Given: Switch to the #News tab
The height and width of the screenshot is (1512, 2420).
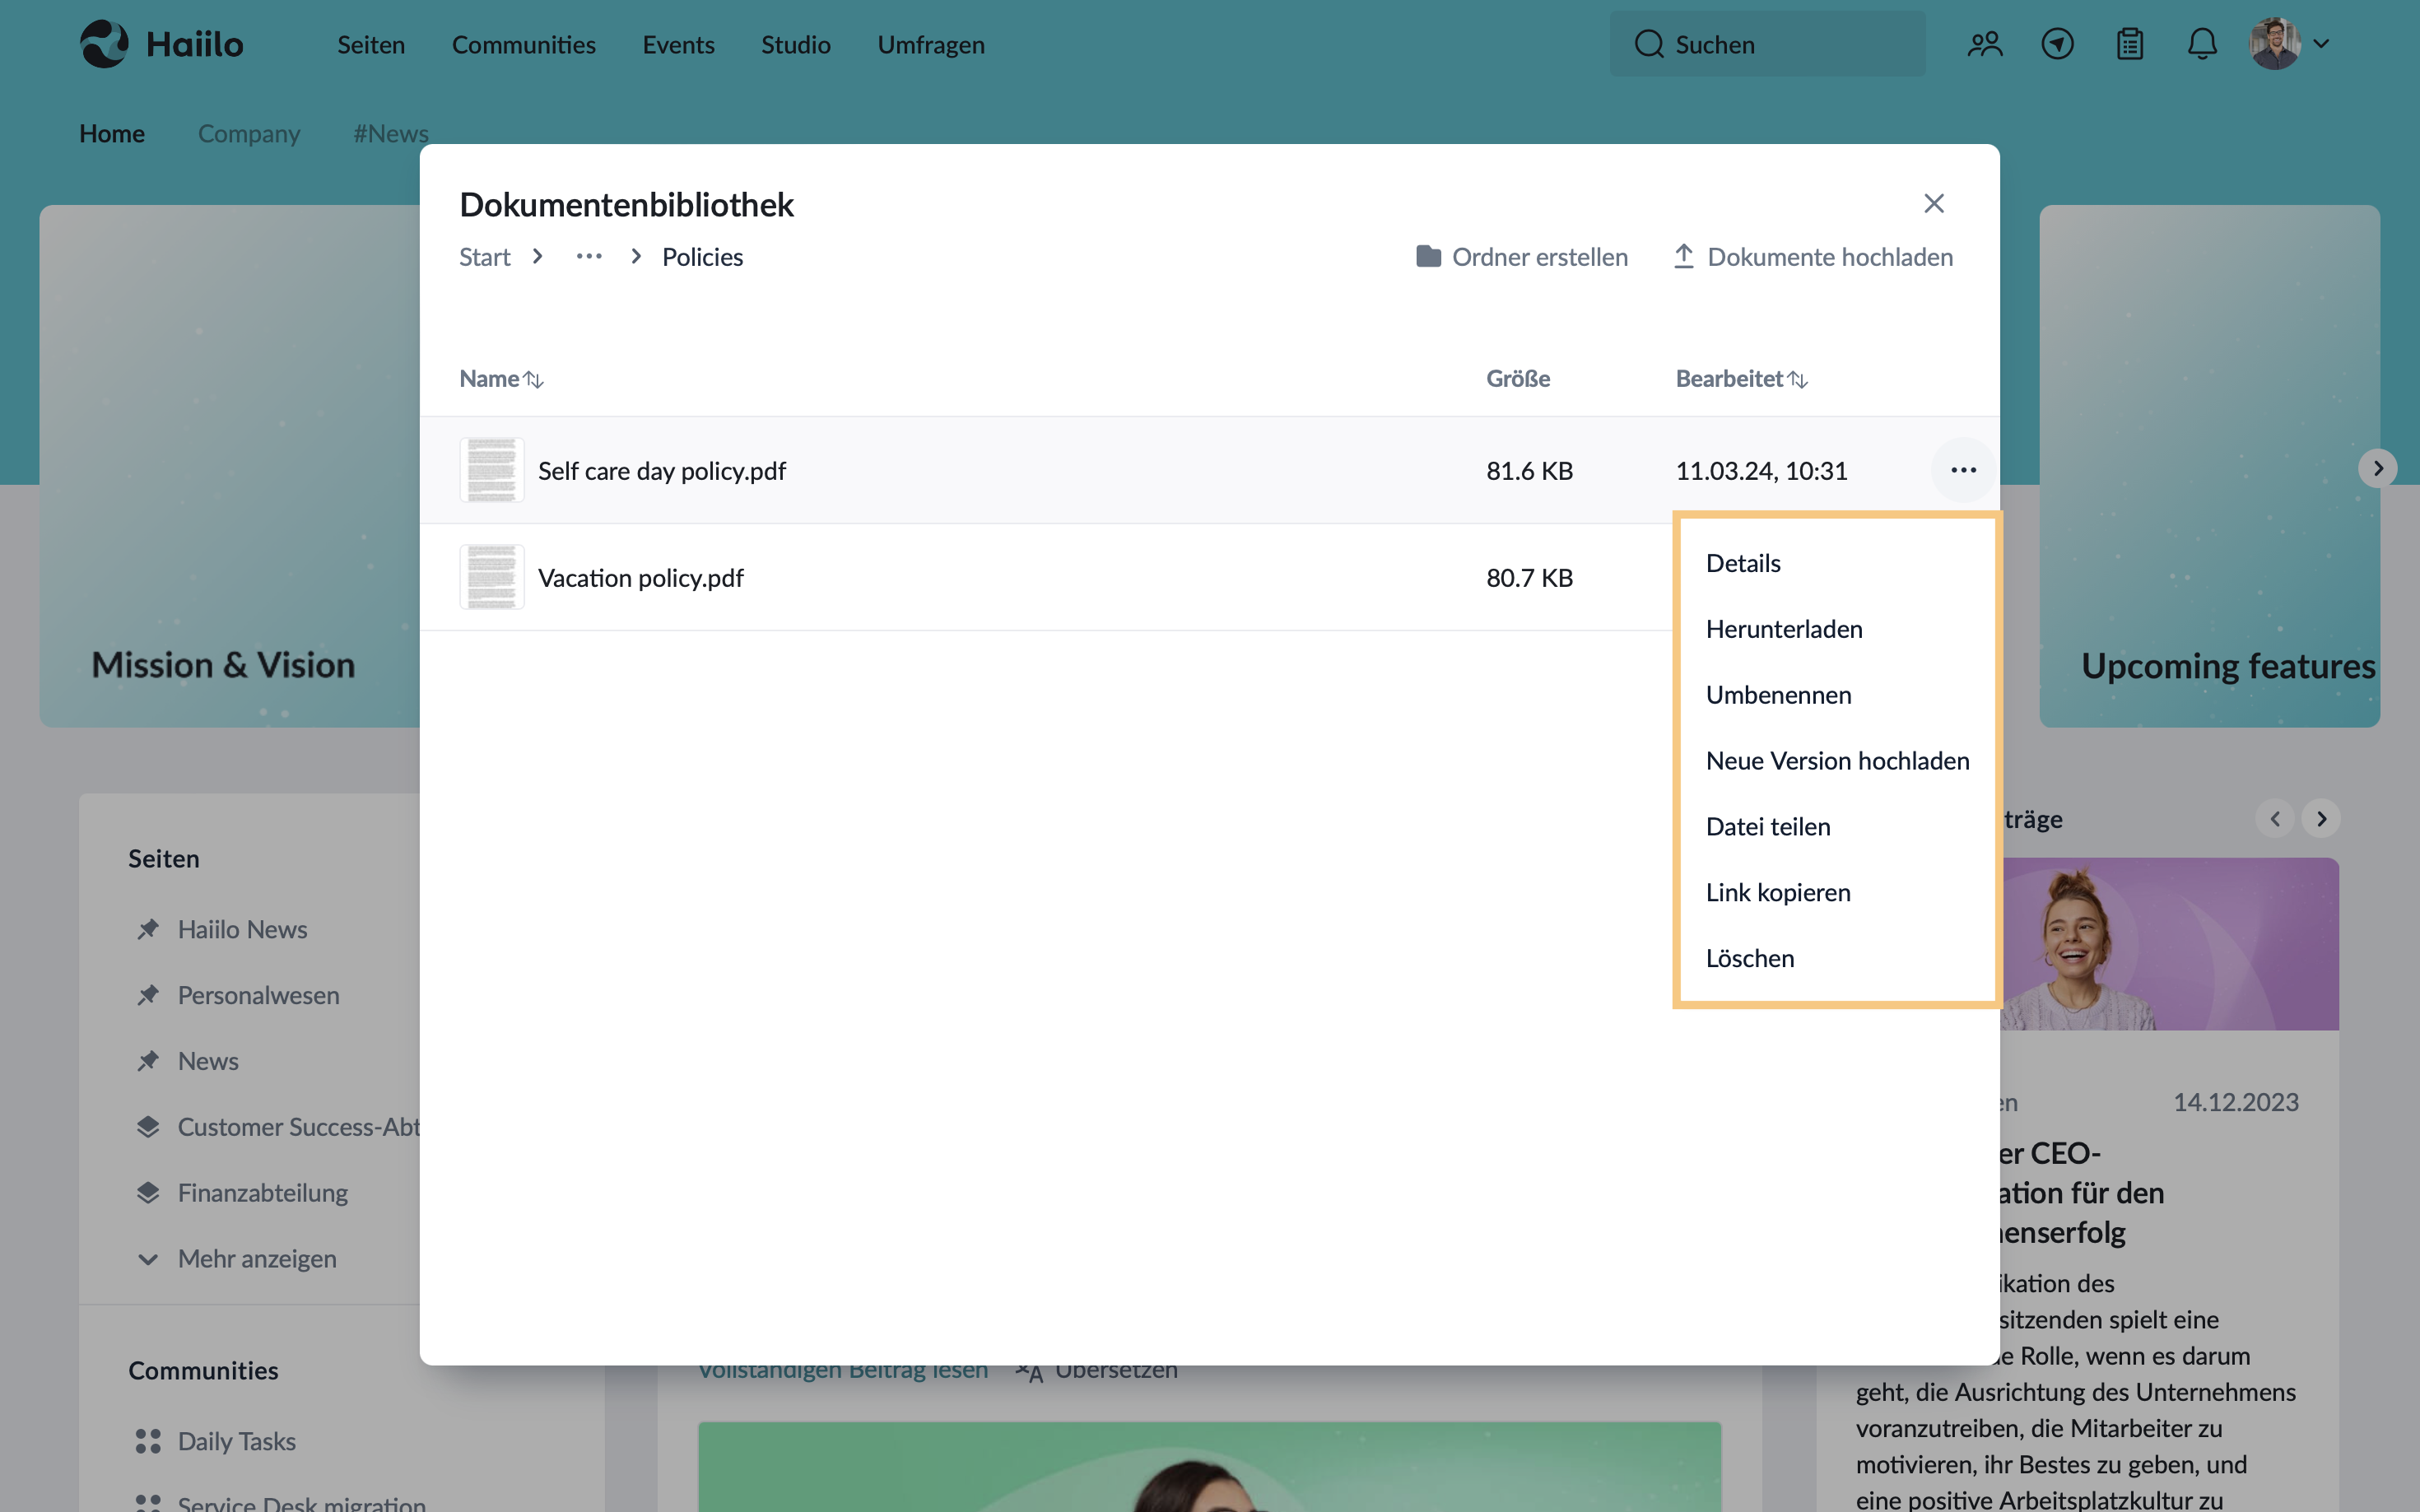Looking at the screenshot, I should point(390,133).
